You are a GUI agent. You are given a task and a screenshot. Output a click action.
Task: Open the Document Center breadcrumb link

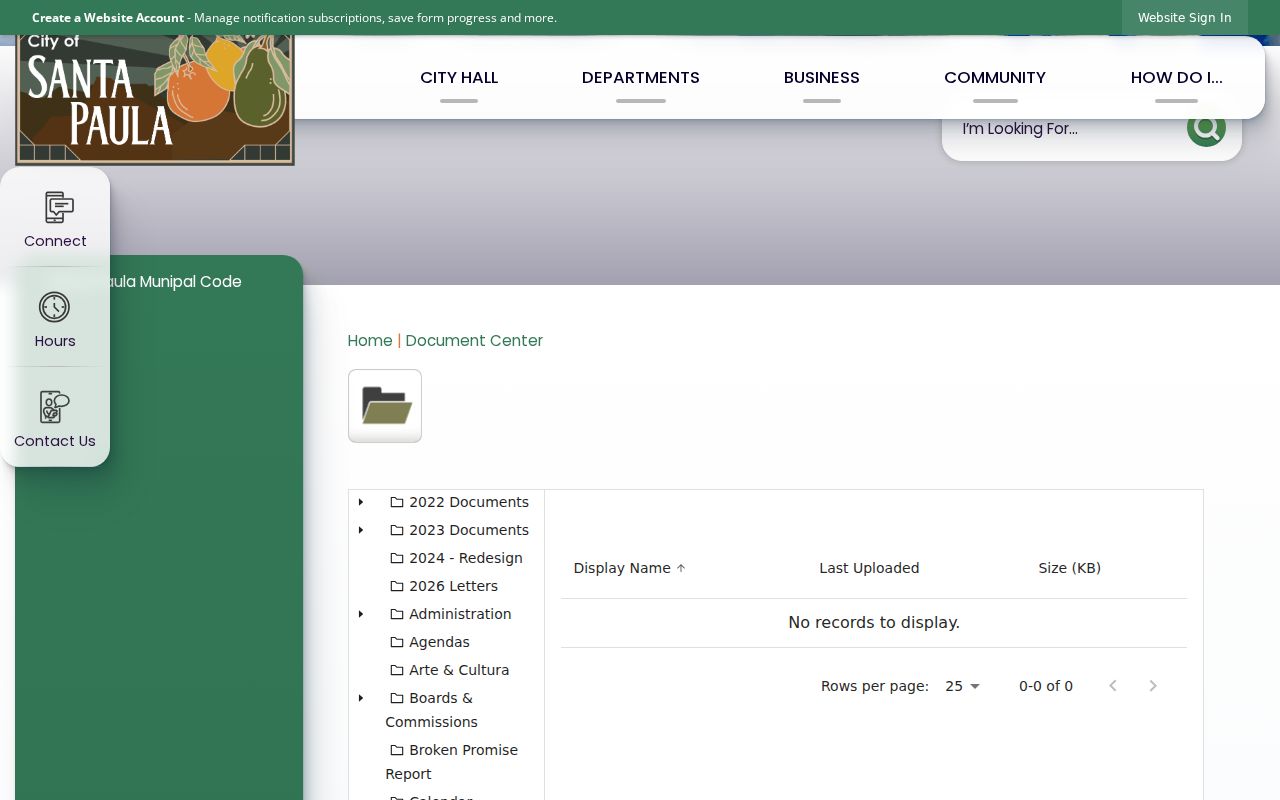[x=474, y=341]
